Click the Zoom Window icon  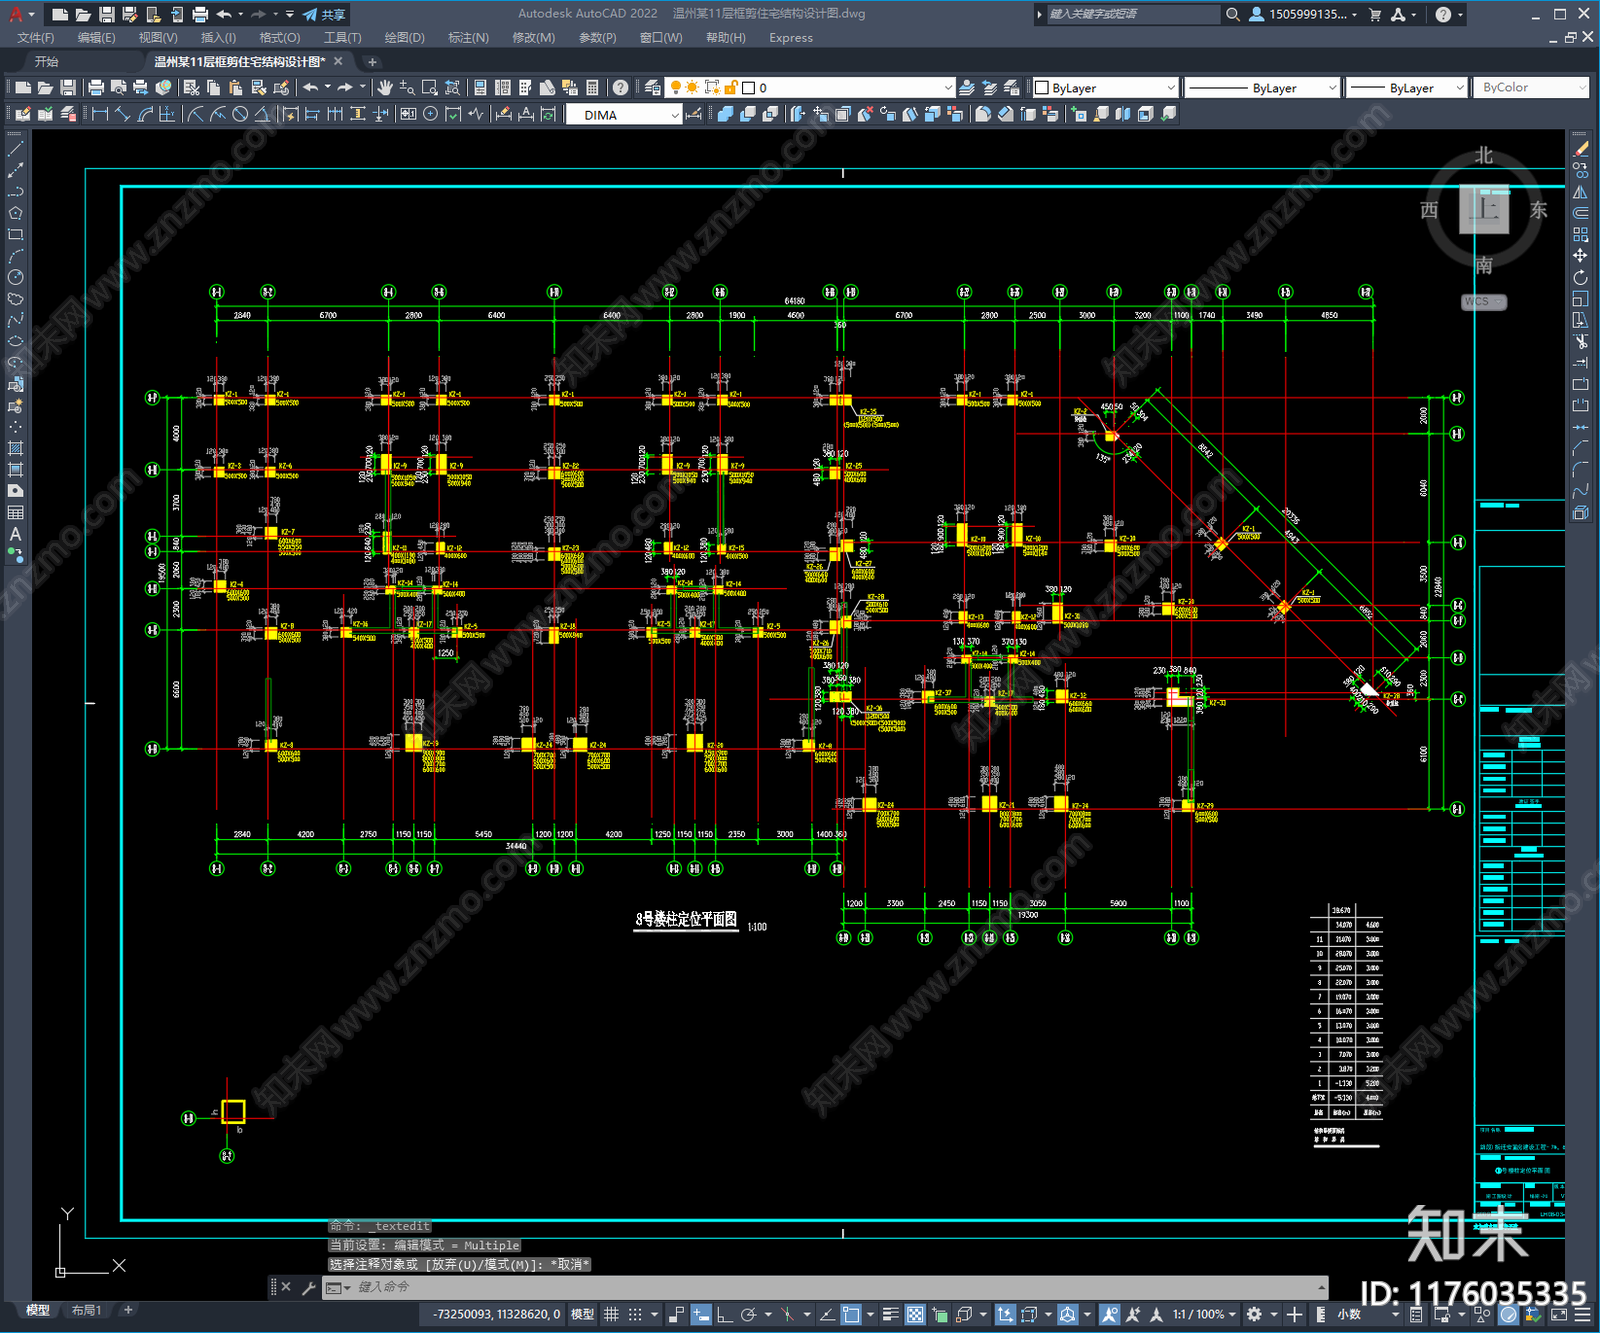coord(429,88)
